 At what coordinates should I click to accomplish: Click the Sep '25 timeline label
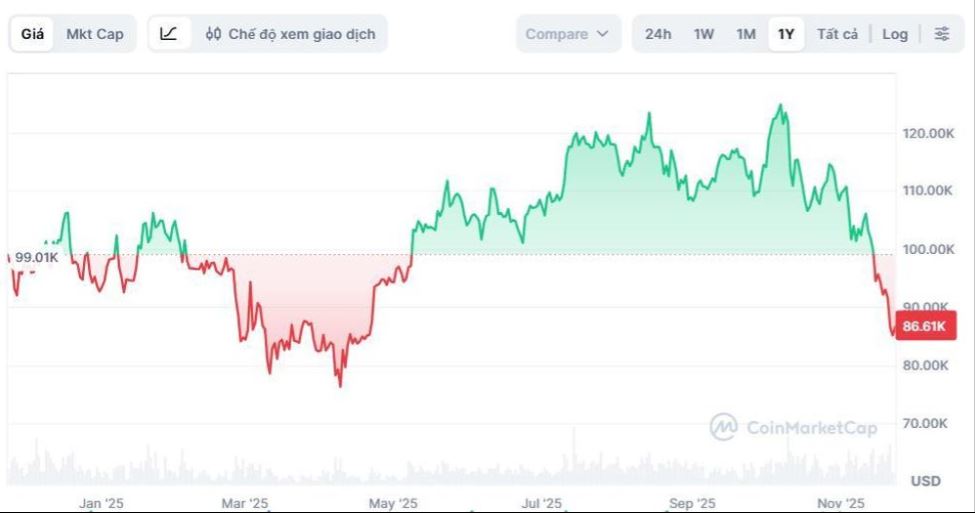coord(693,503)
